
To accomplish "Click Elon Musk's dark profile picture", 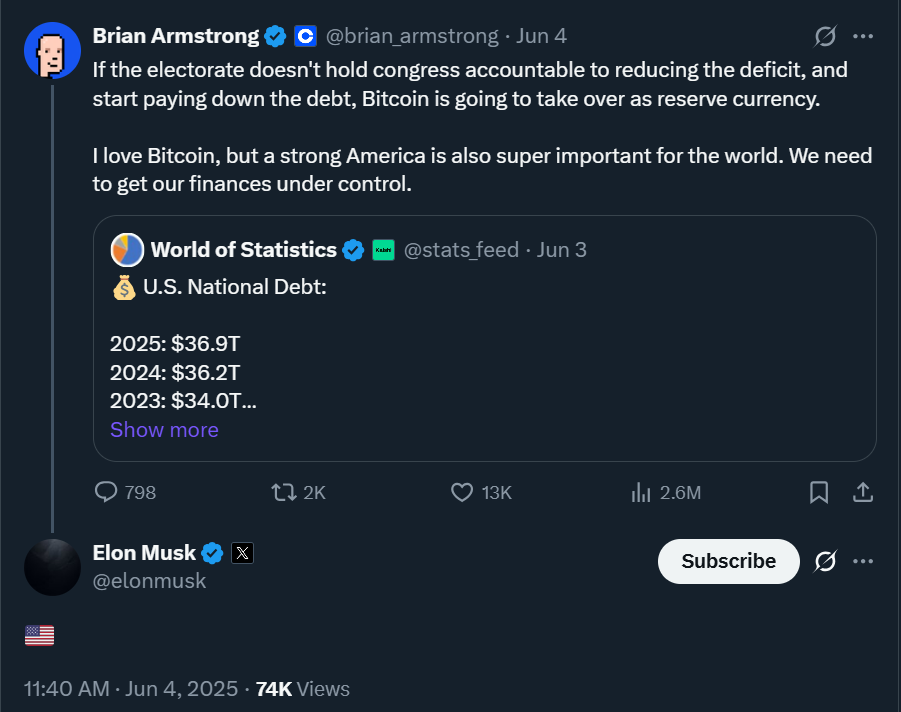I will [x=52, y=567].
